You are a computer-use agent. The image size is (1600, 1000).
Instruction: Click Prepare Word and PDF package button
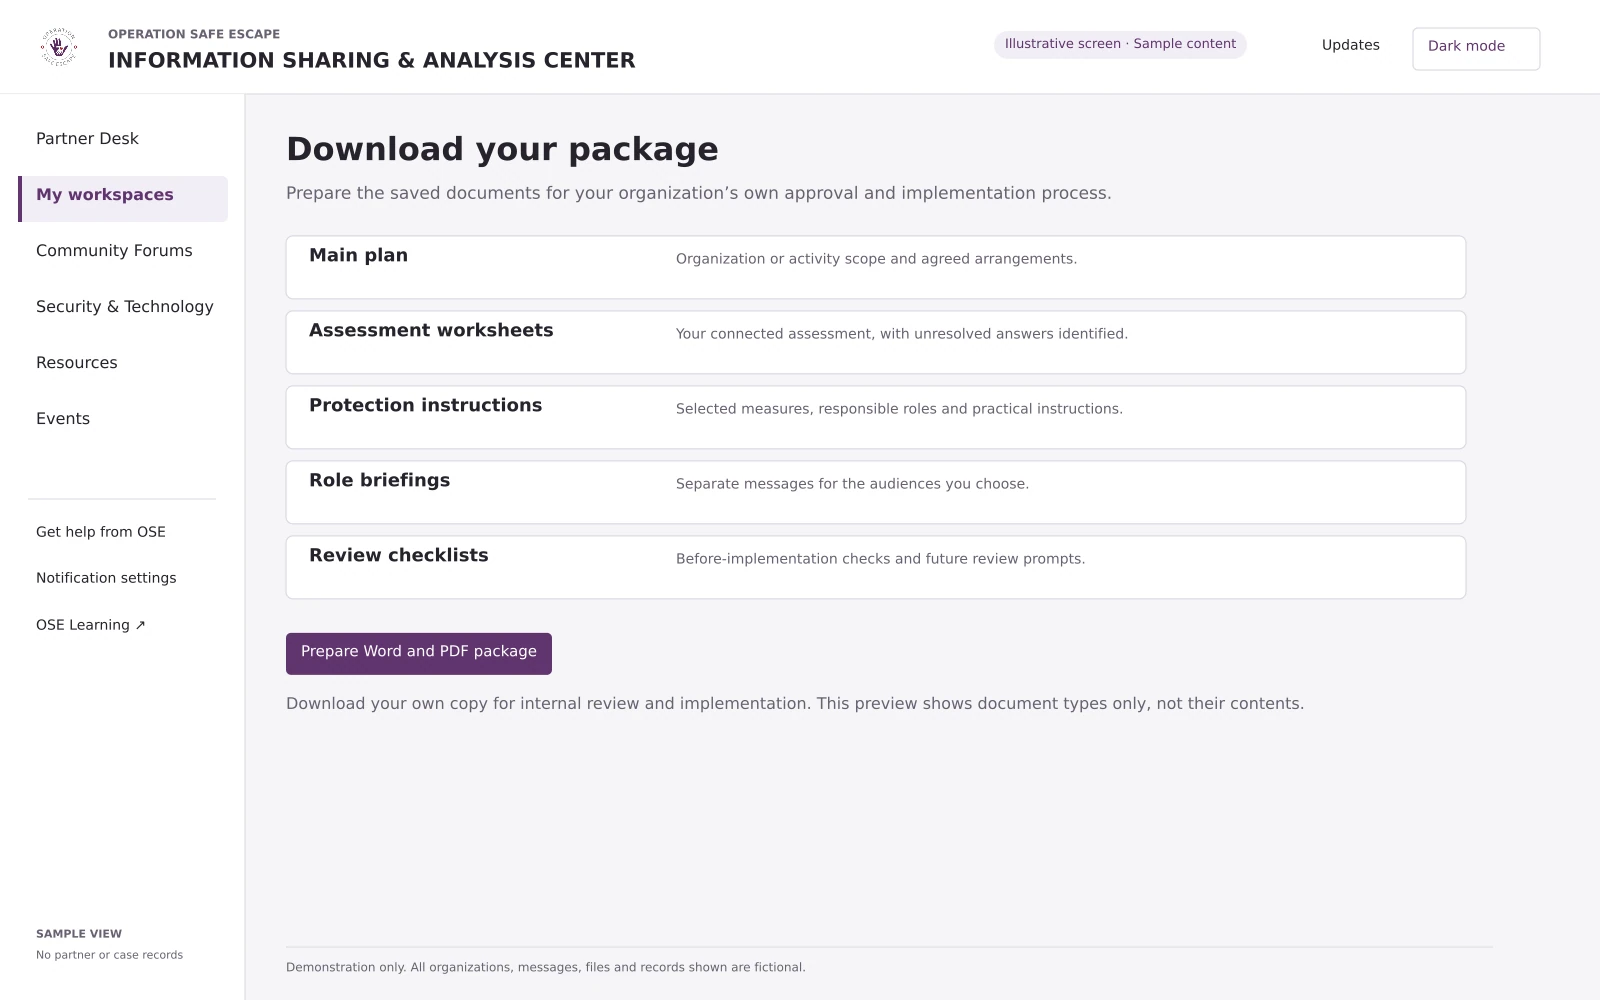(419, 653)
